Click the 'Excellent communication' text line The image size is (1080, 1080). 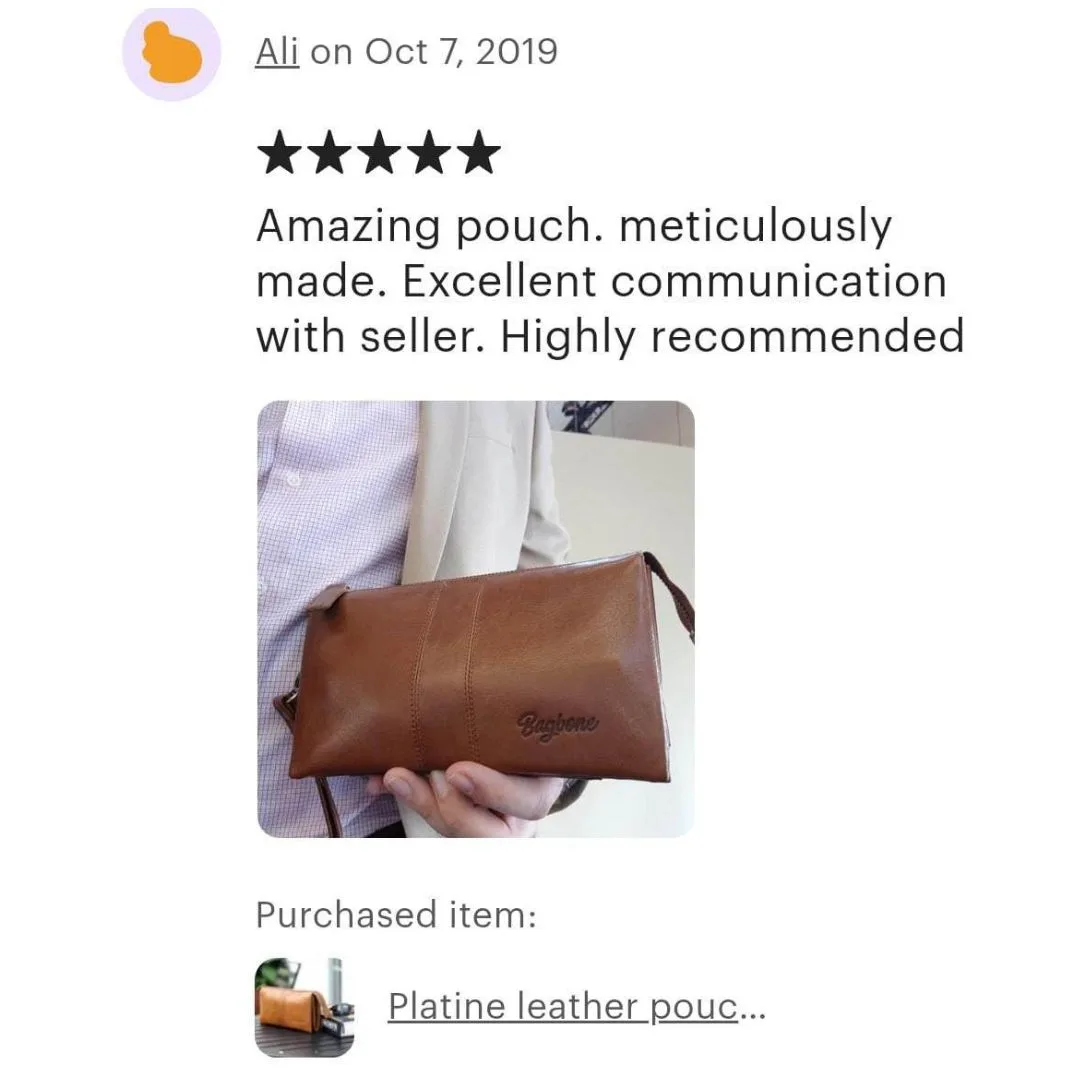pos(674,282)
